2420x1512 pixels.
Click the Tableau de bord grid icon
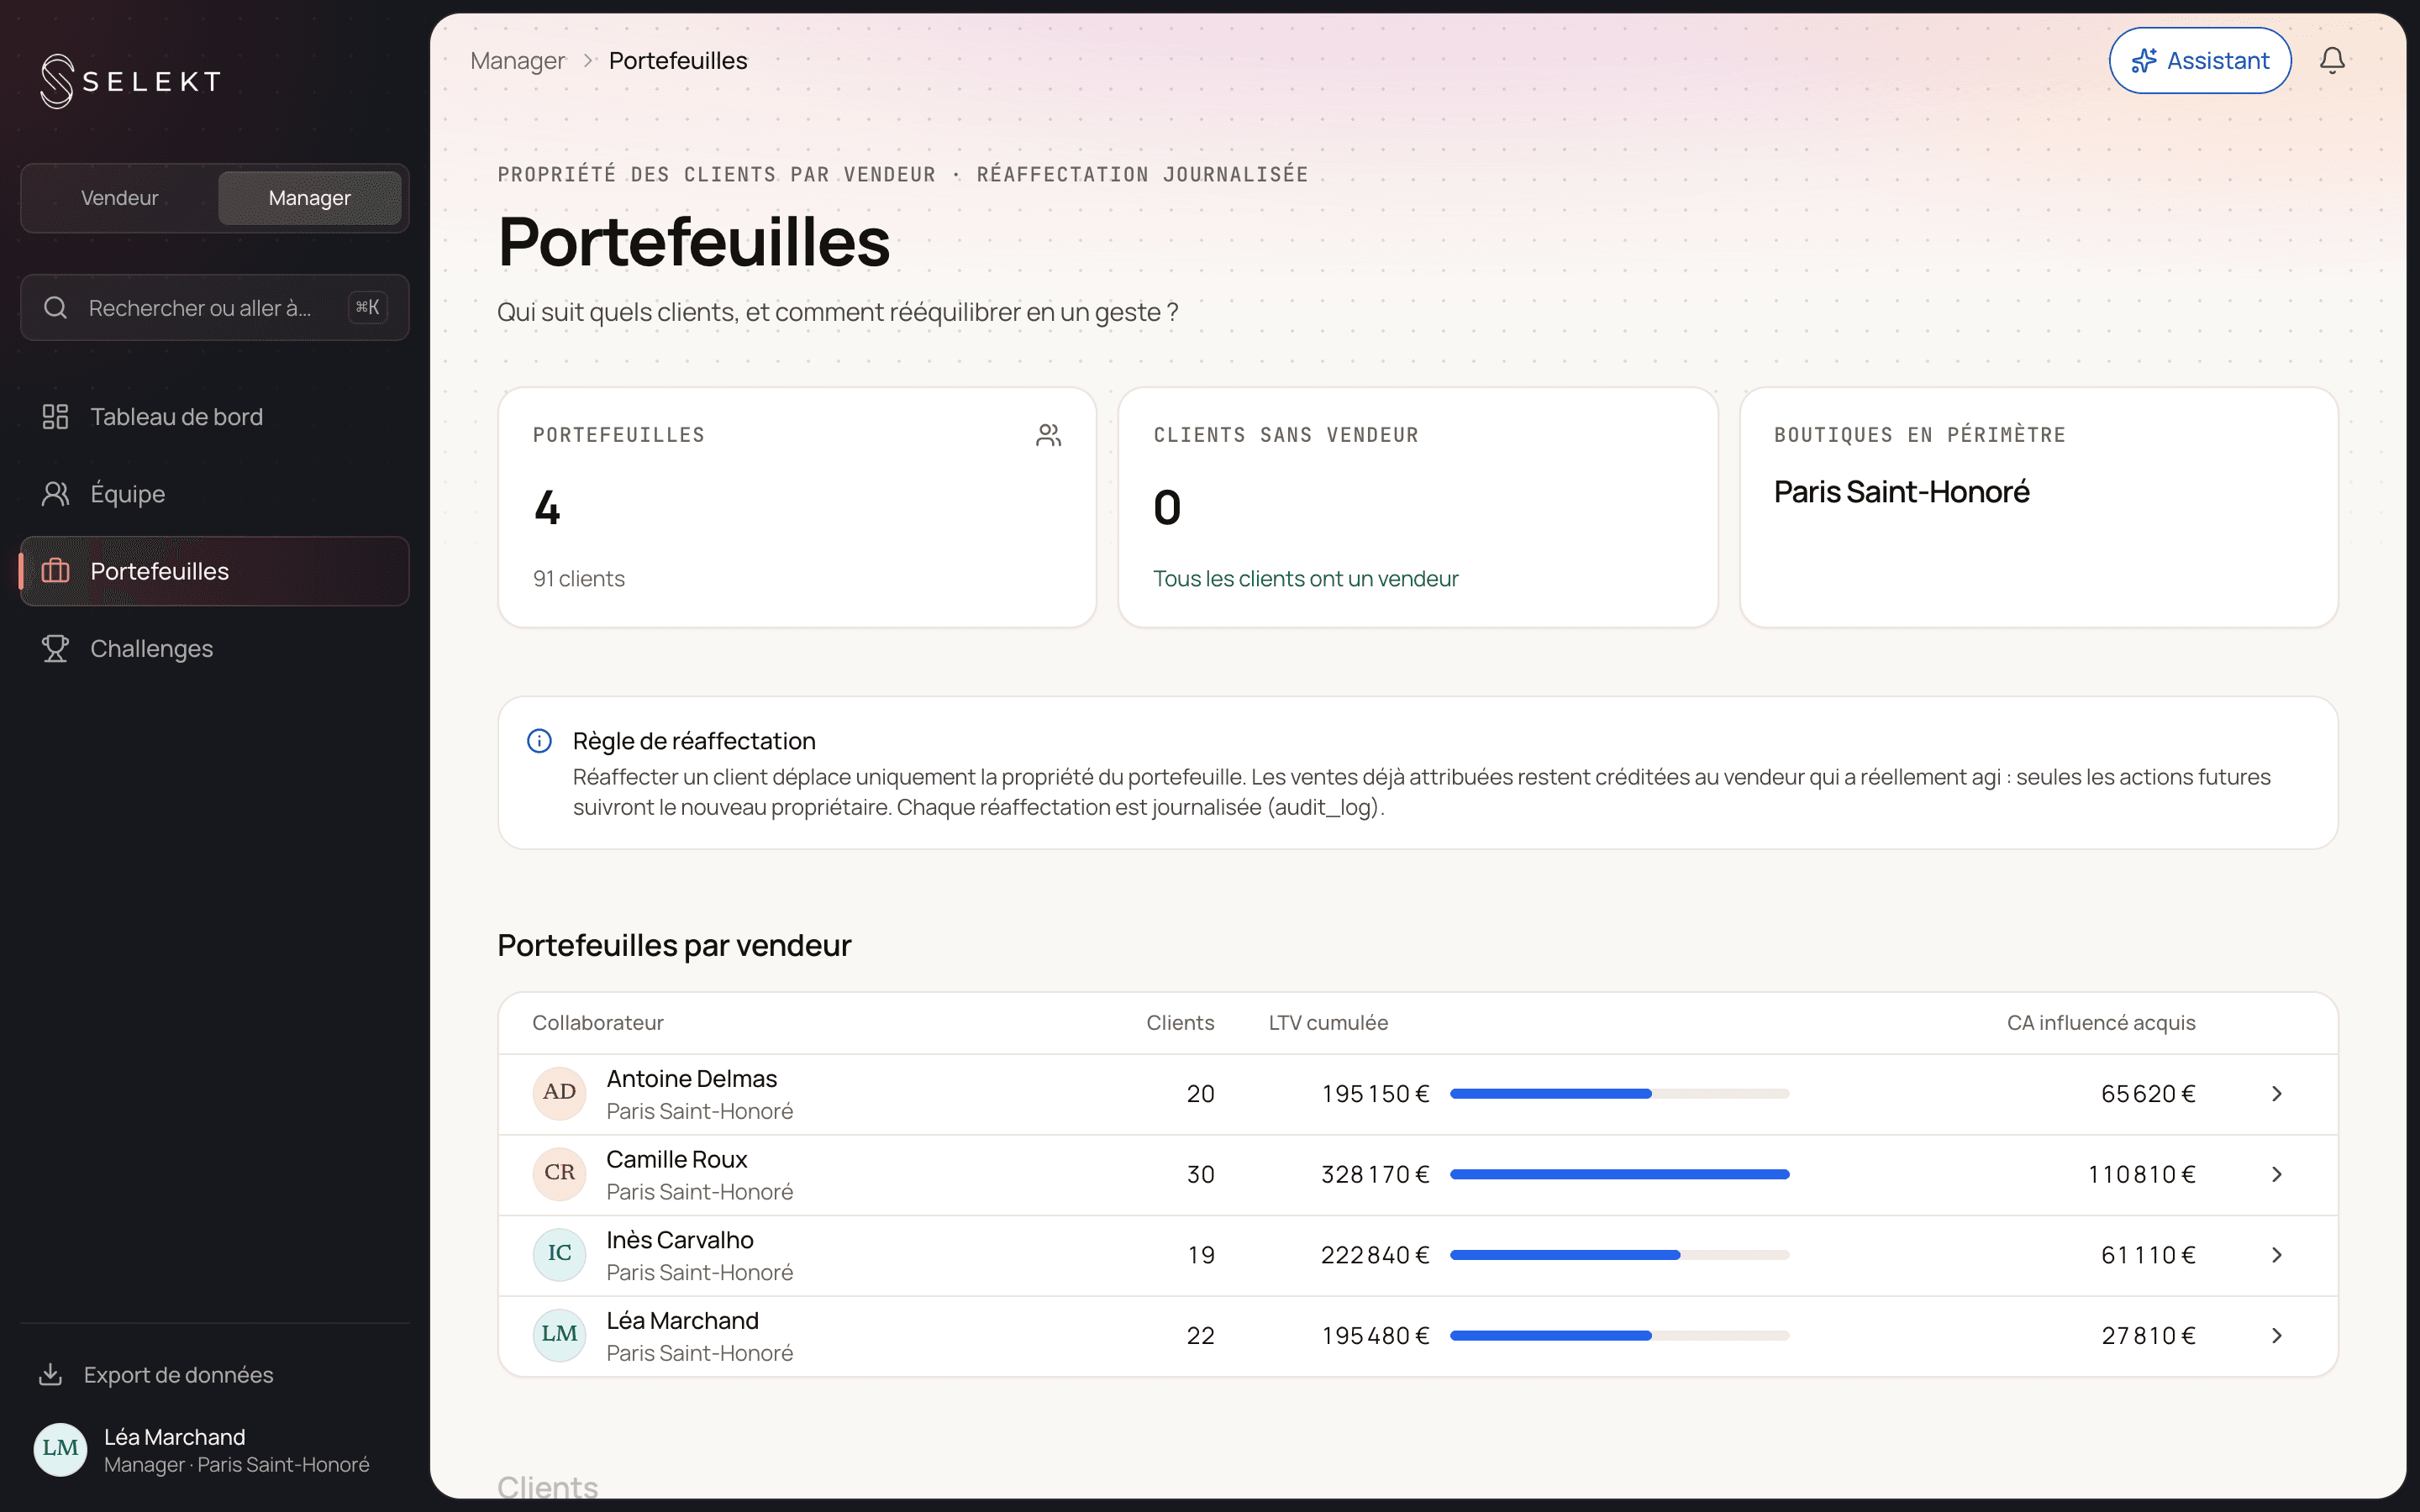(55, 417)
